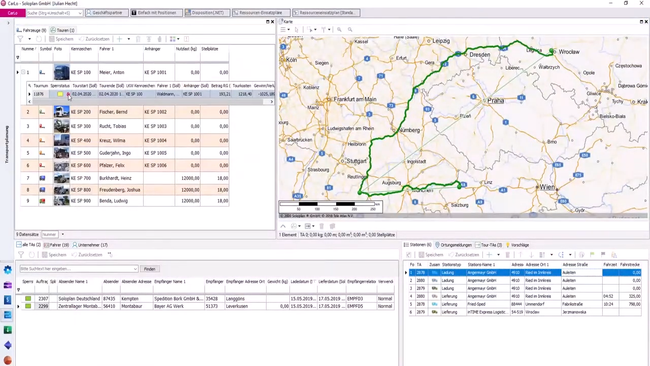The height and width of the screenshot is (366, 650).
Task: Click the green icon in the left sidebar
Action: [7, 330]
